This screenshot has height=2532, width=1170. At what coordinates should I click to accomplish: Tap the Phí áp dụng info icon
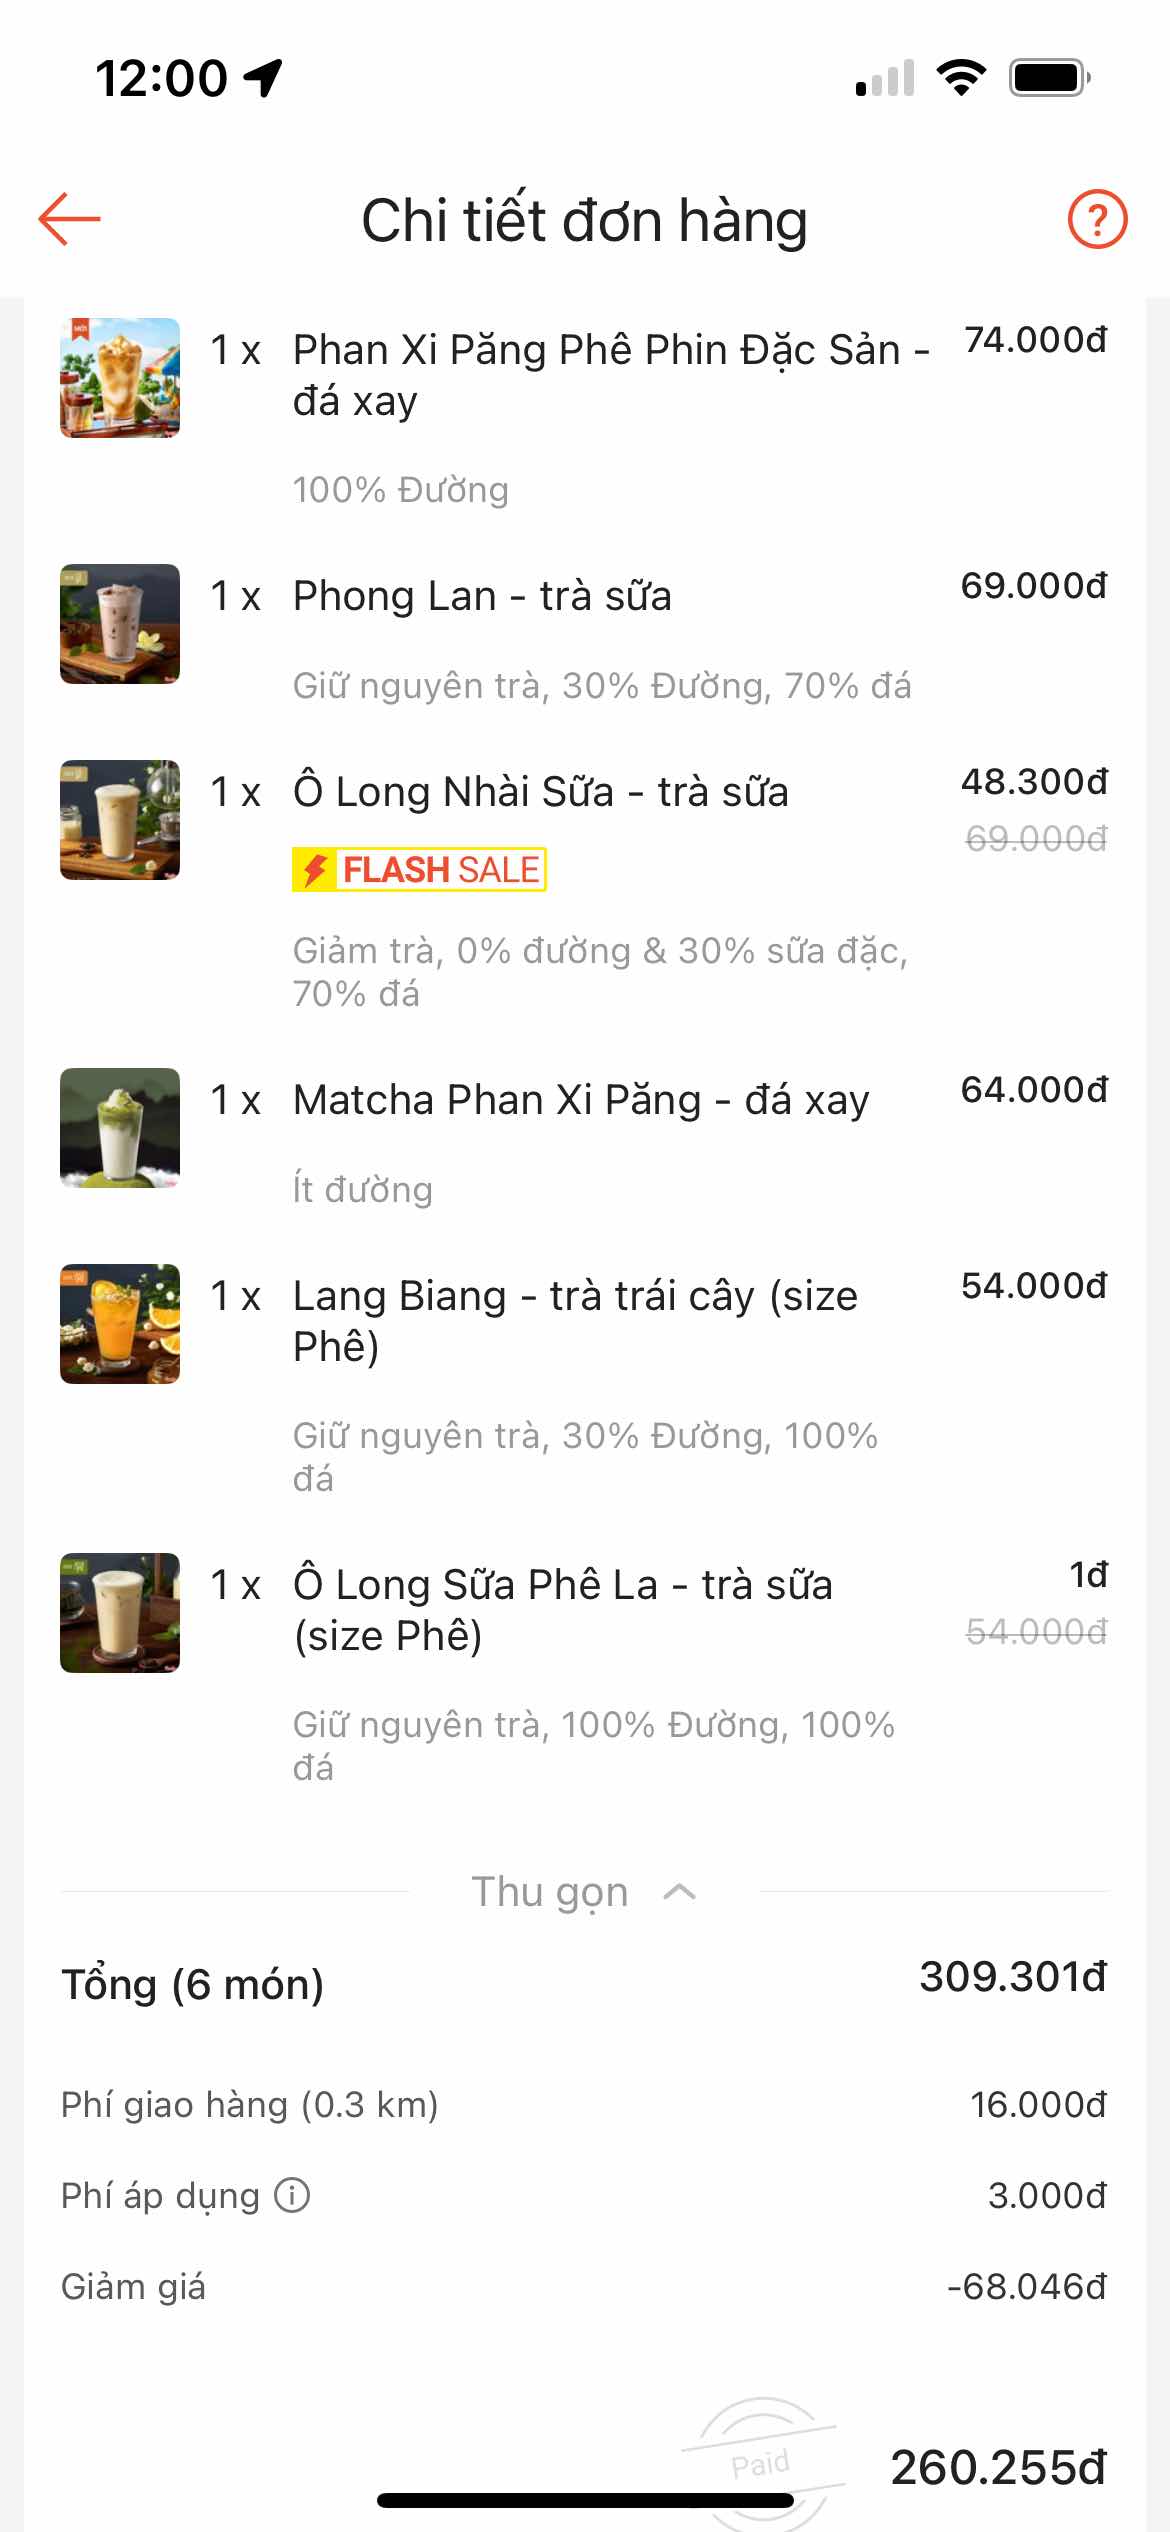[x=292, y=2196]
